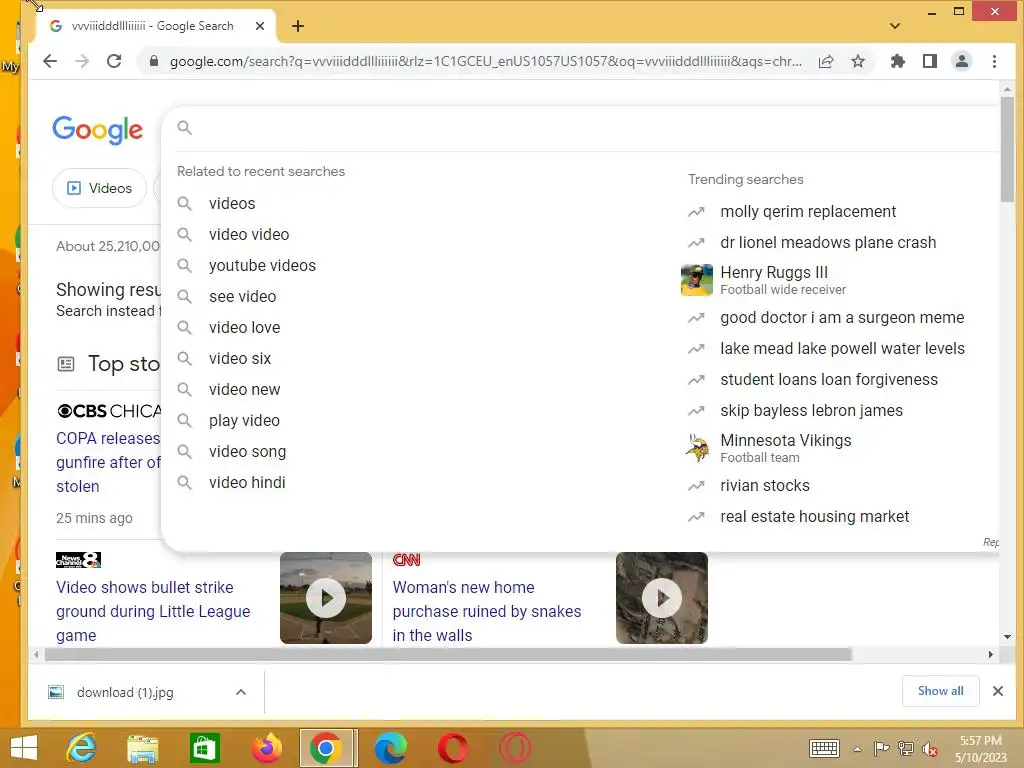Click the Google logo
The width and height of the screenshot is (1024, 768).
point(97,129)
